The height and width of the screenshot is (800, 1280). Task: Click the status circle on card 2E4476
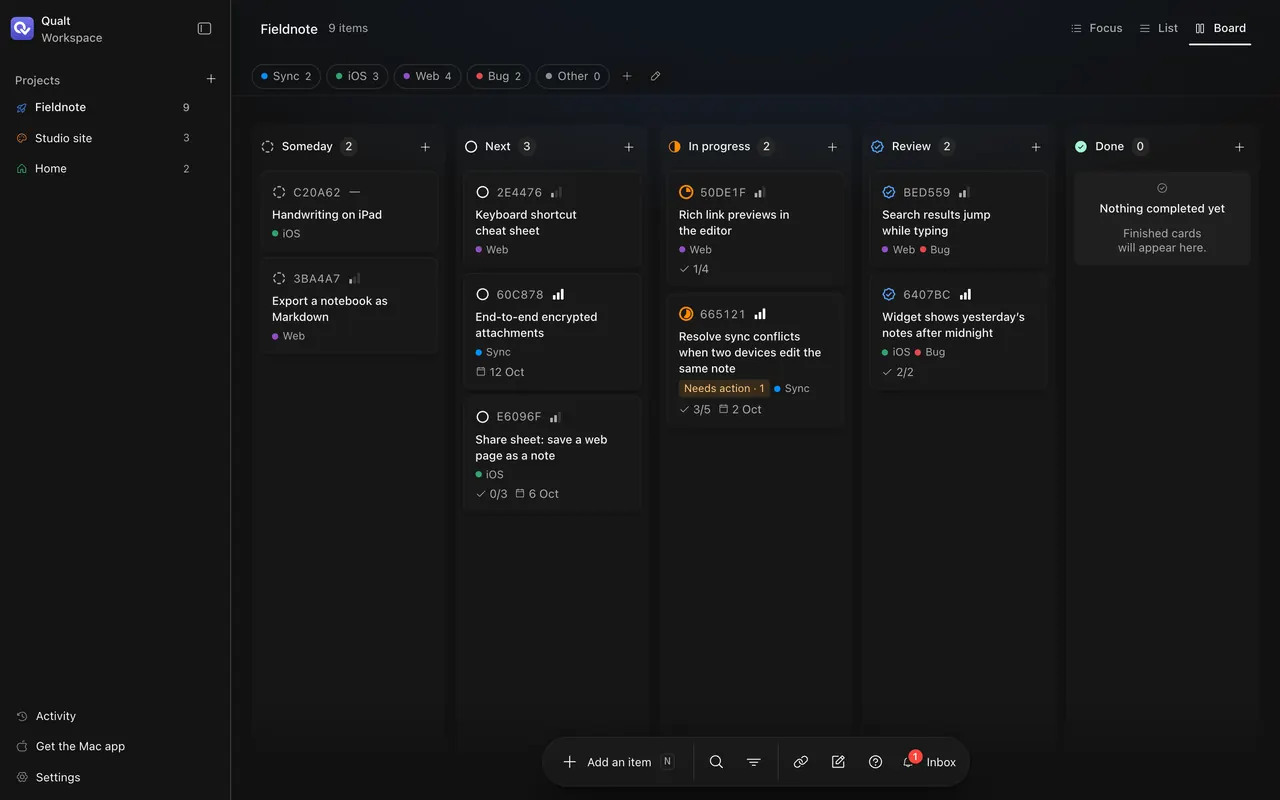coord(483,192)
